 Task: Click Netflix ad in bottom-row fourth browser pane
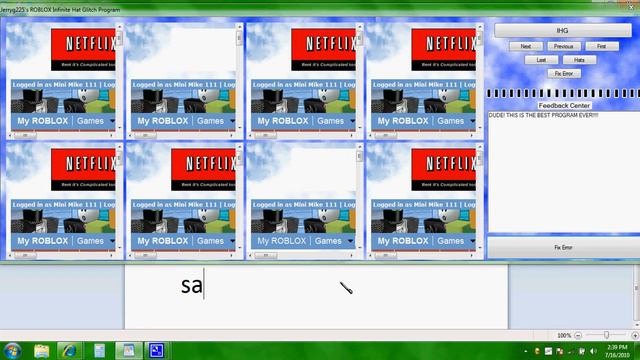[443, 169]
